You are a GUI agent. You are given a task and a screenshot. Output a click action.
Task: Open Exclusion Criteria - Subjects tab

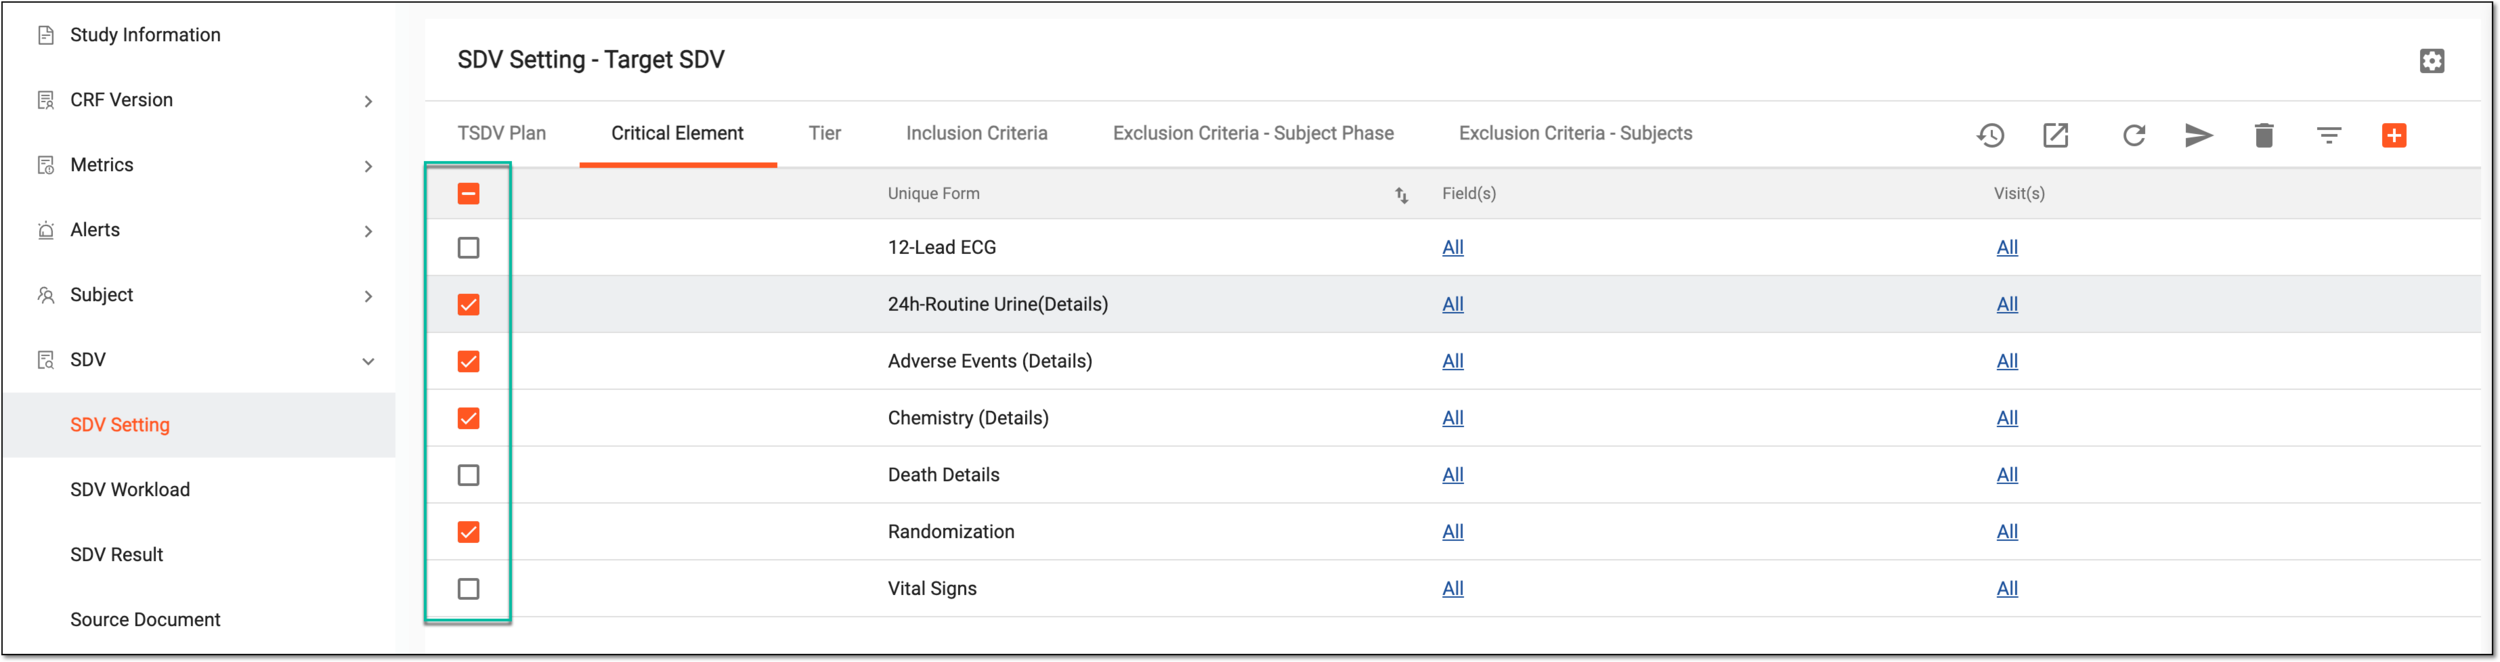pyautogui.click(x=1575, y=134)
